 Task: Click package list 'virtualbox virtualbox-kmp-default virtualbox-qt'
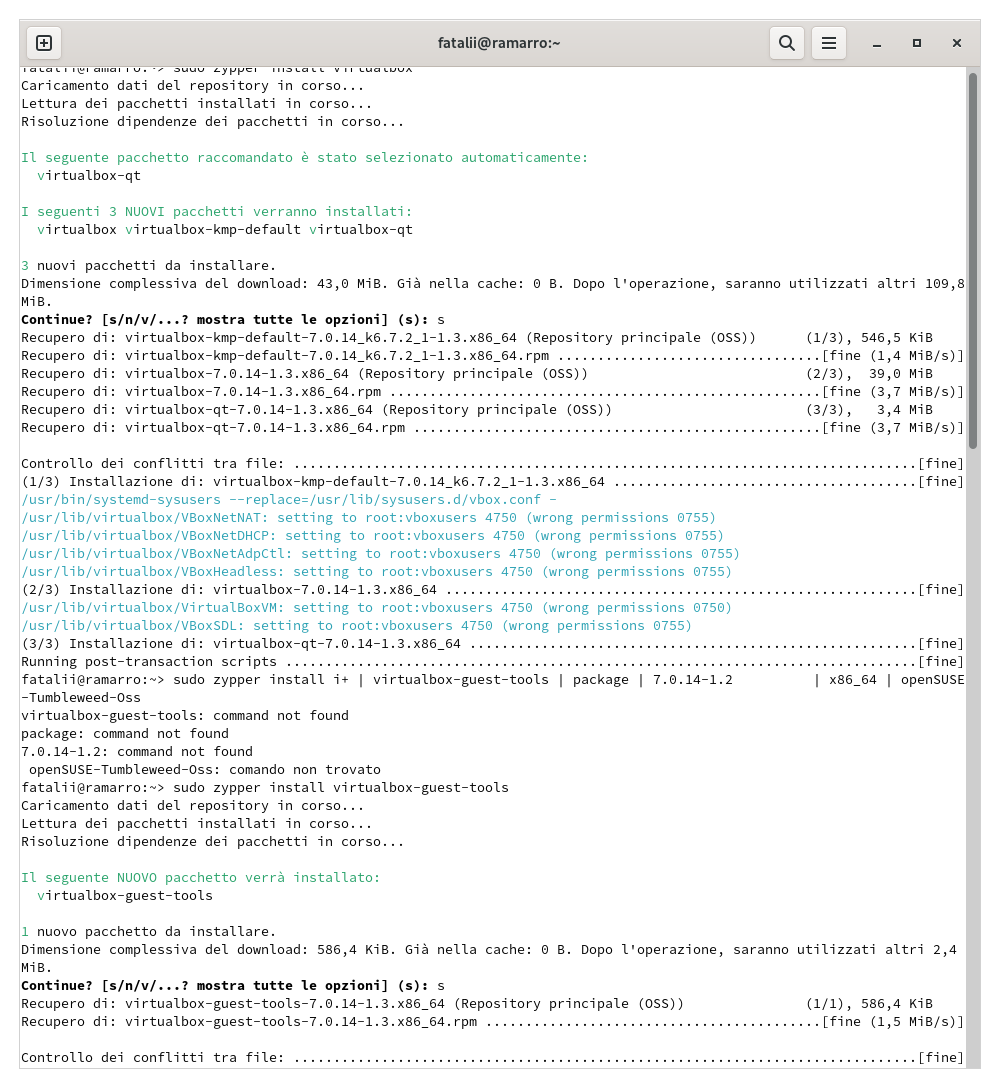(x=225, y=230)
